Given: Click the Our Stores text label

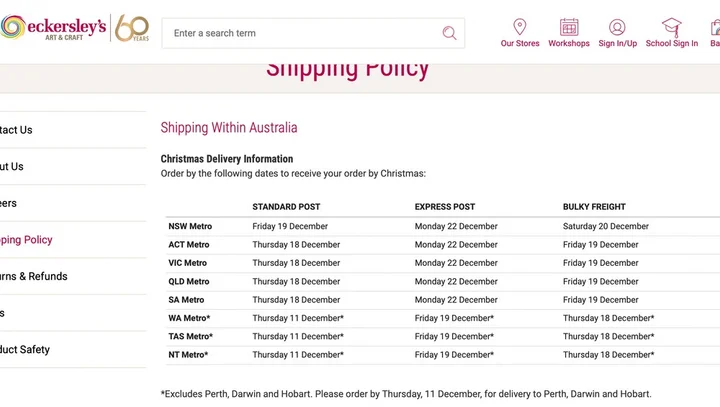Looking at the screenshot, I should (520, 44).
